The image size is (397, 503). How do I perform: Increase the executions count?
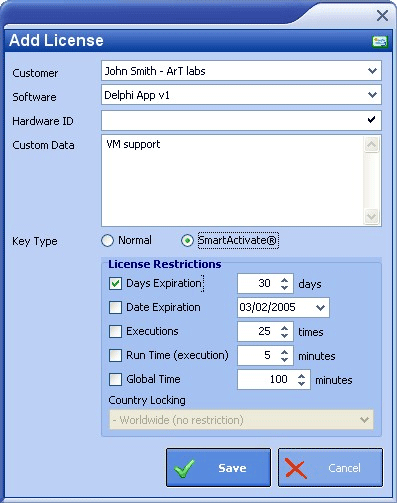(284, 328)
